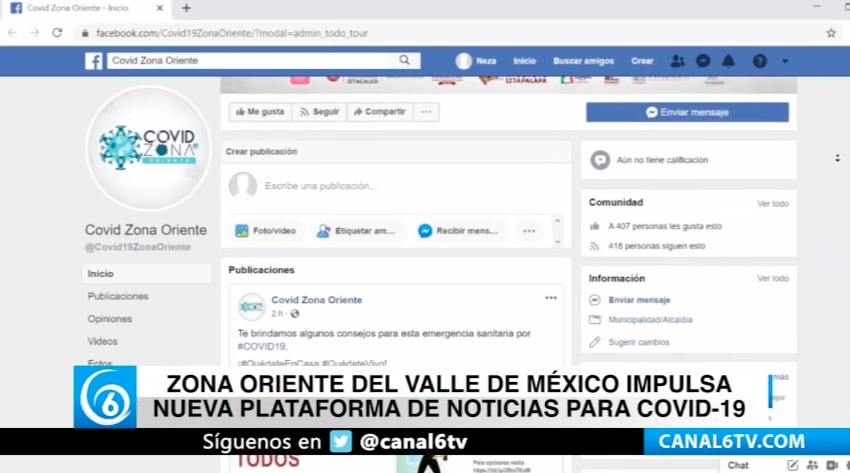This screenshot has width=850, height=473.
Task: Click the Covid Zona Oriente profile picture
Action: pyautogui.click(x=148, y=148)
